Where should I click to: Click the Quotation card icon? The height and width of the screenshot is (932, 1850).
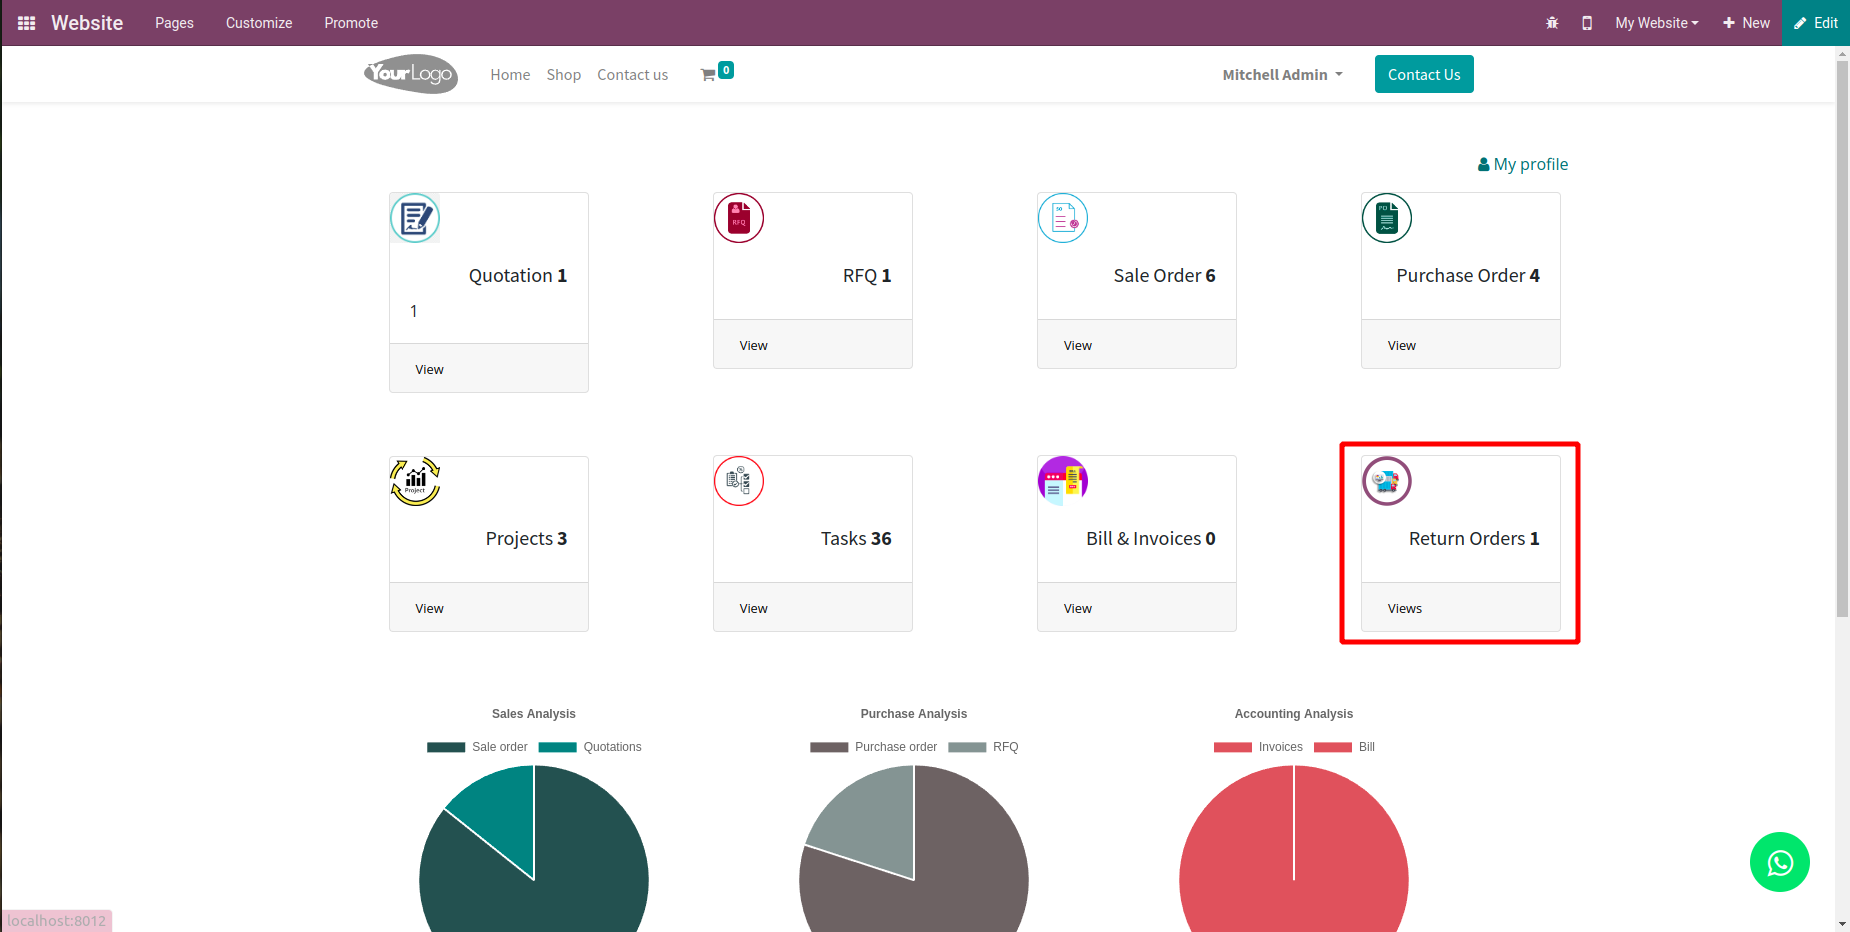(415, 218)
